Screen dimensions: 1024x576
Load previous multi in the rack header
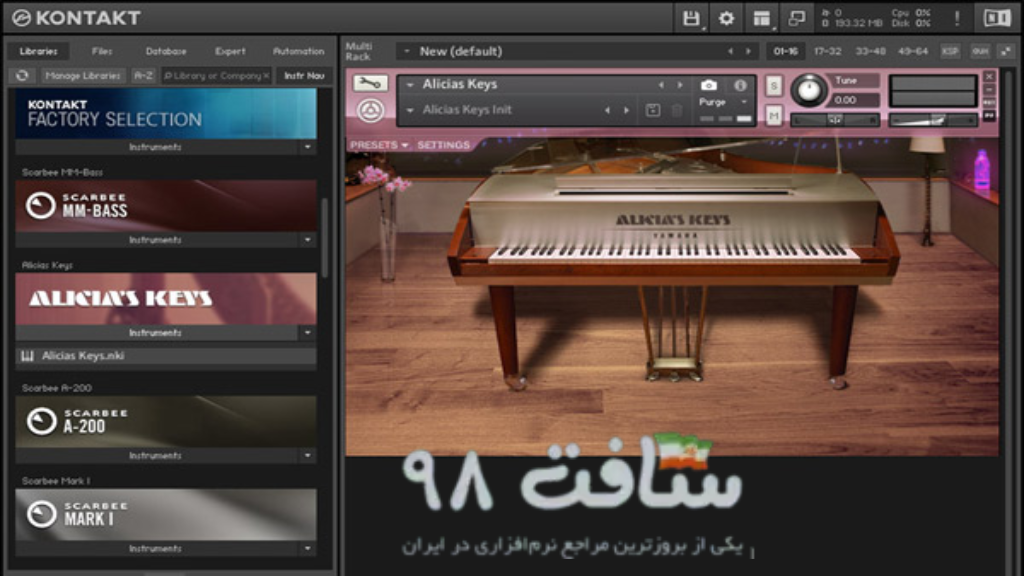[x=730, y=51]
